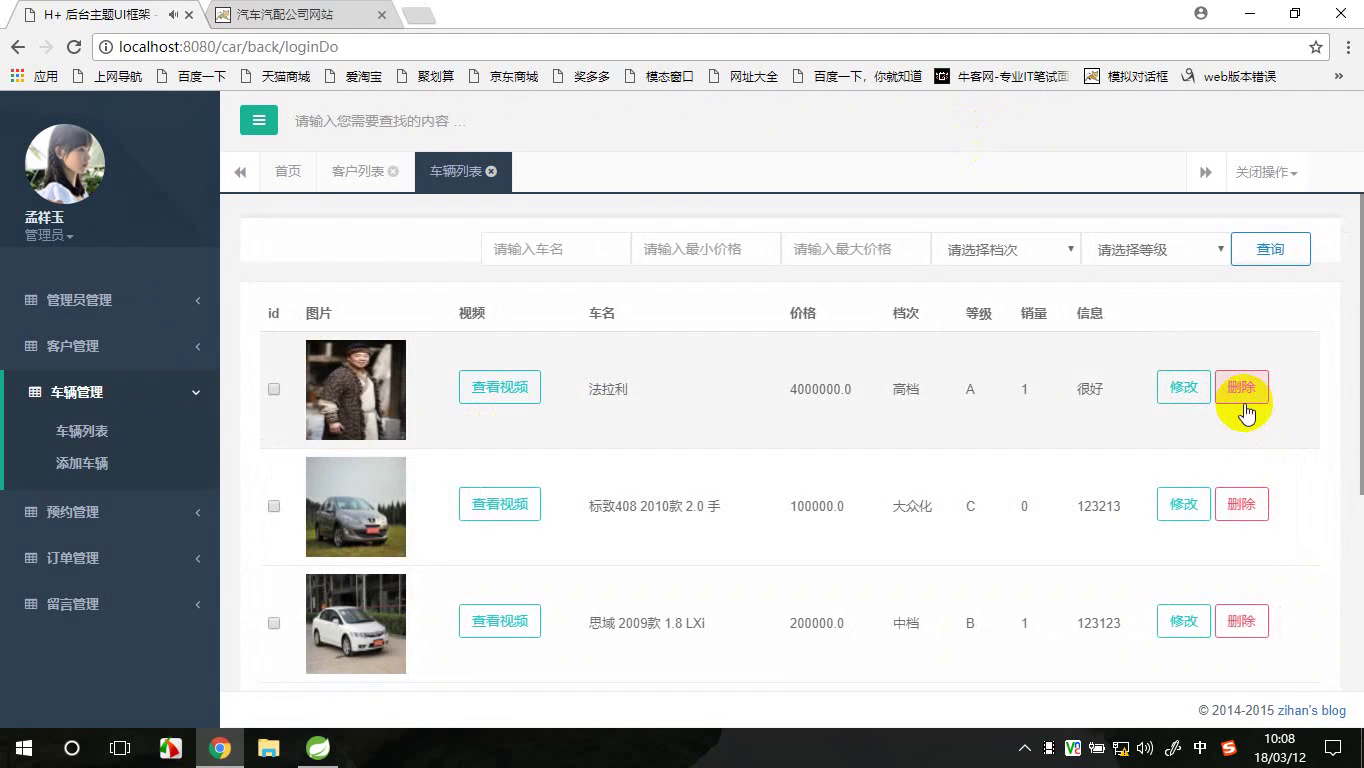1364x768 pixels.
Task: Click the top search box placeholder field
Action: (x=380, y=121)
